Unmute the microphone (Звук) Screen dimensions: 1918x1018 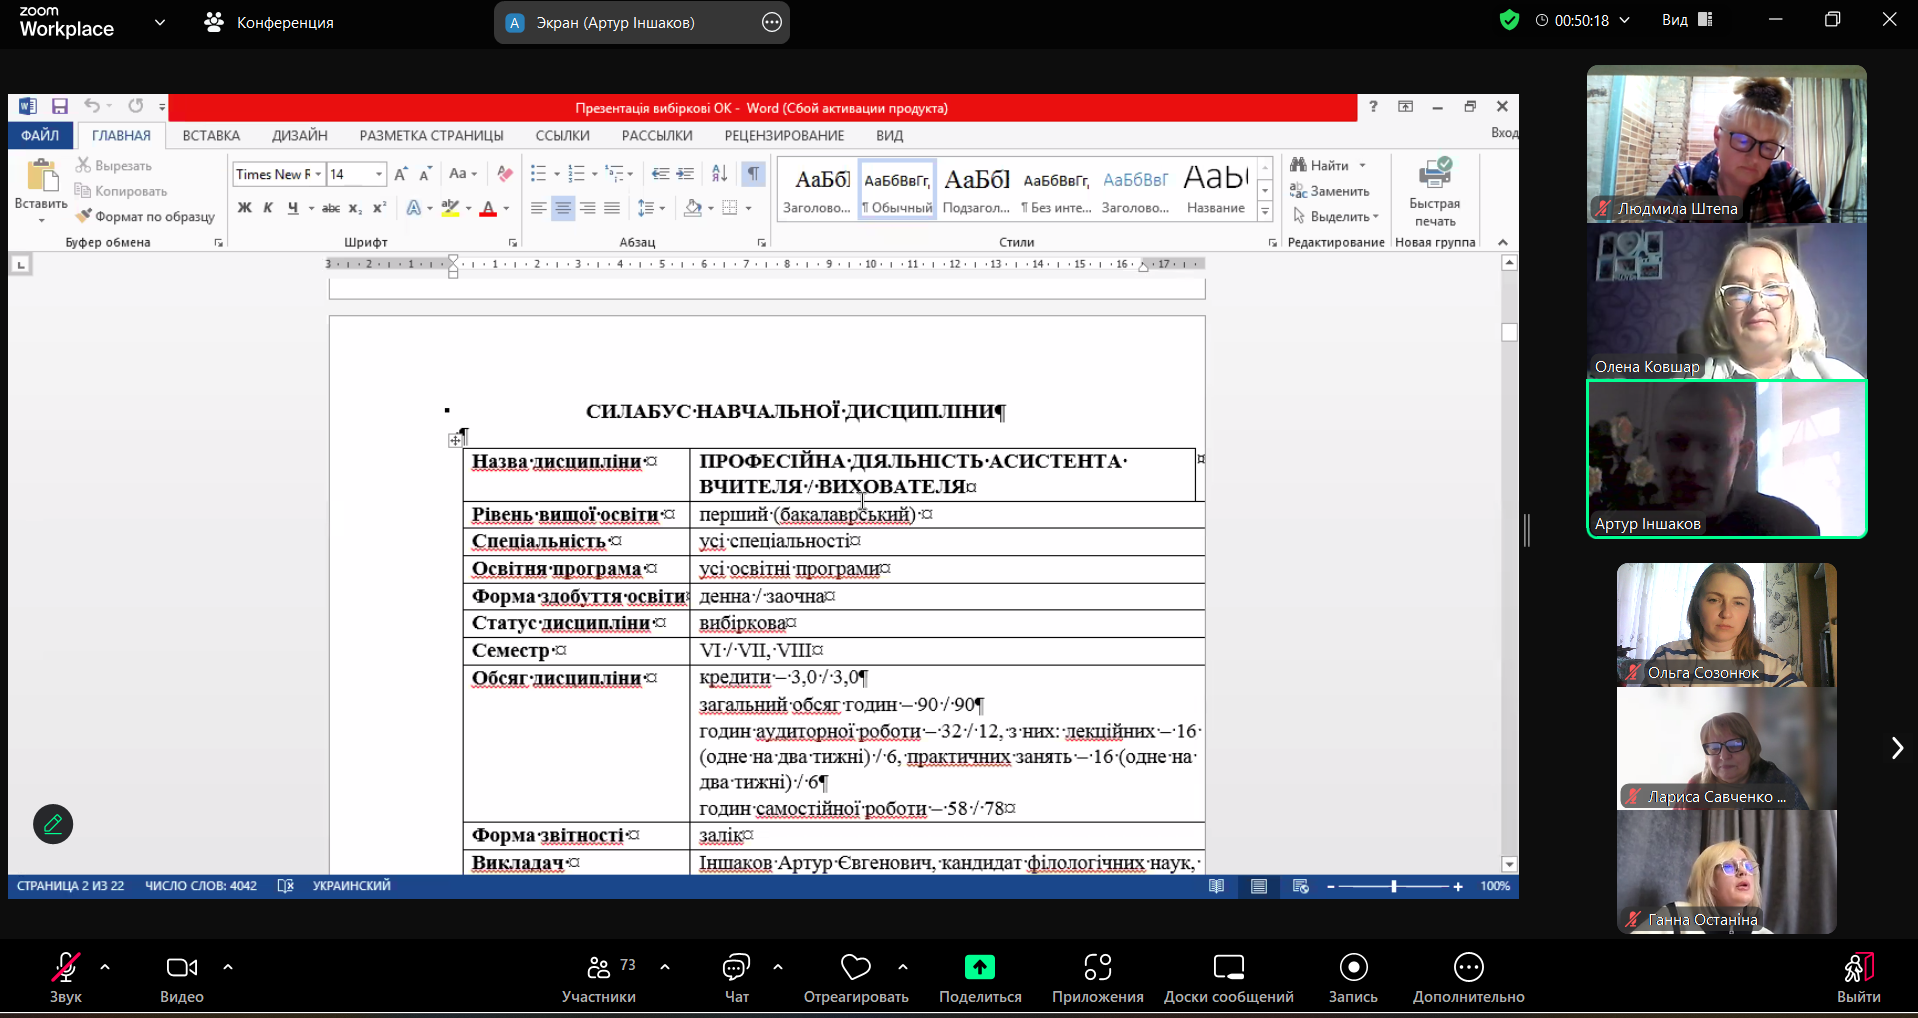point(66,967)
